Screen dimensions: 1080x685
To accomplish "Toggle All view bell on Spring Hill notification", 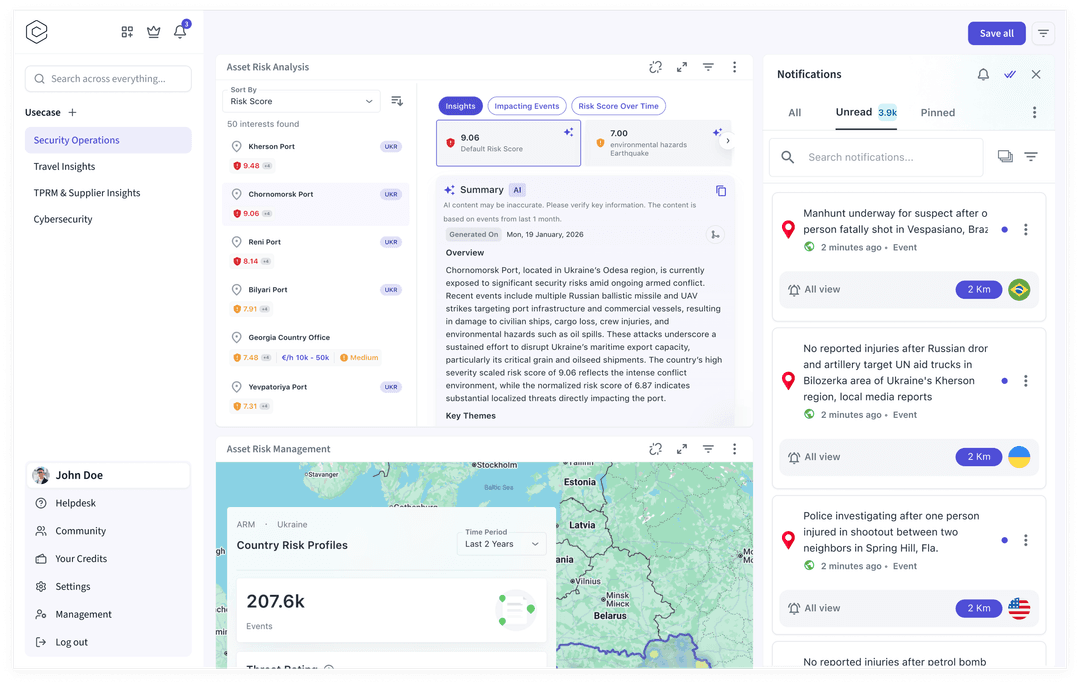I will tap(794, 608).
